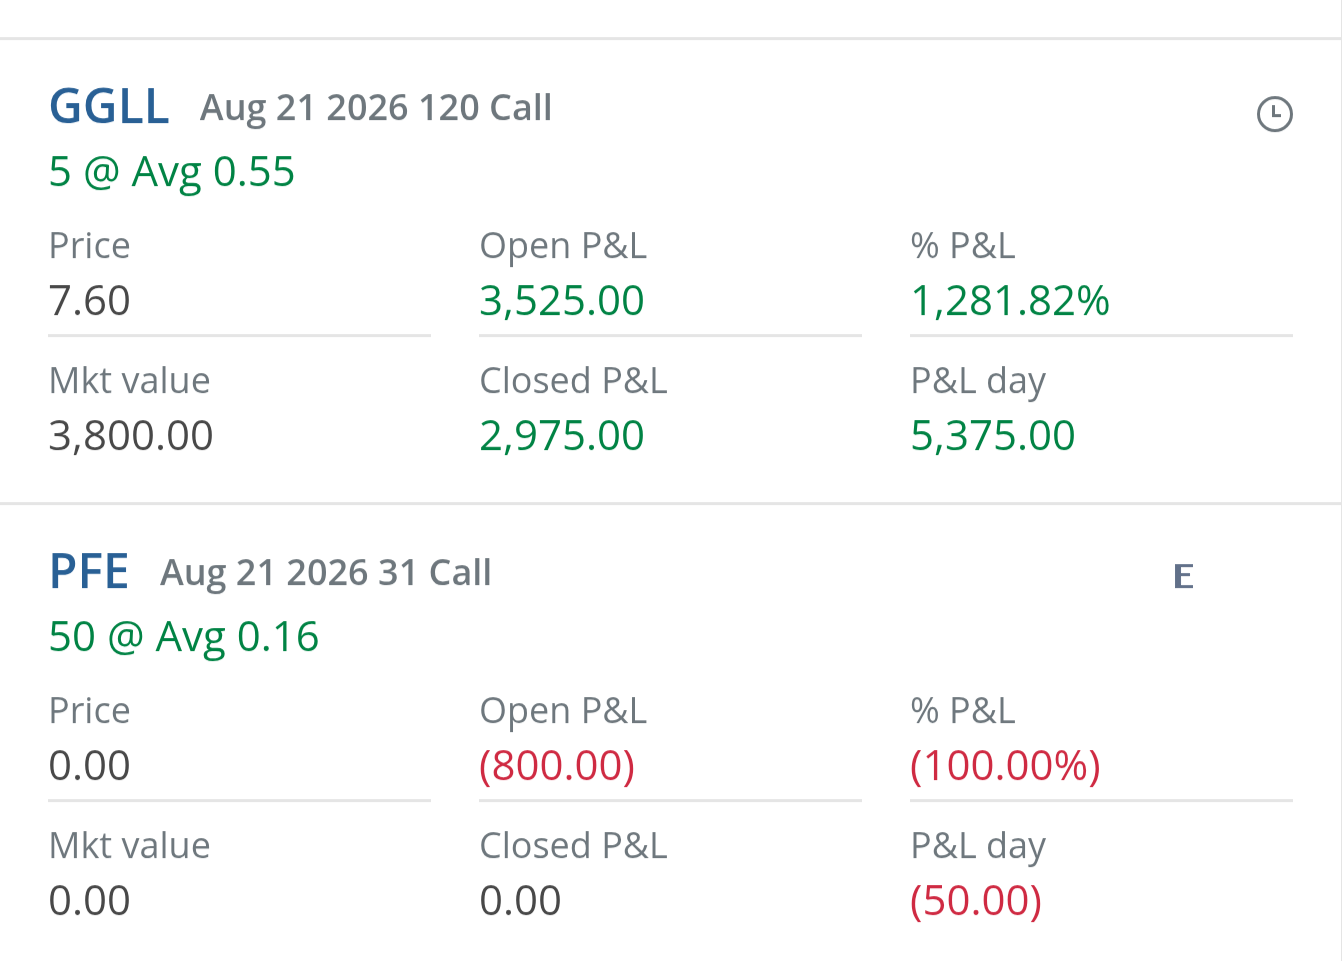Viewport: 1342px width, 961px height.
Task: Select PFE Aug 21 2026 31 Call description
Action: pos(326,573)
